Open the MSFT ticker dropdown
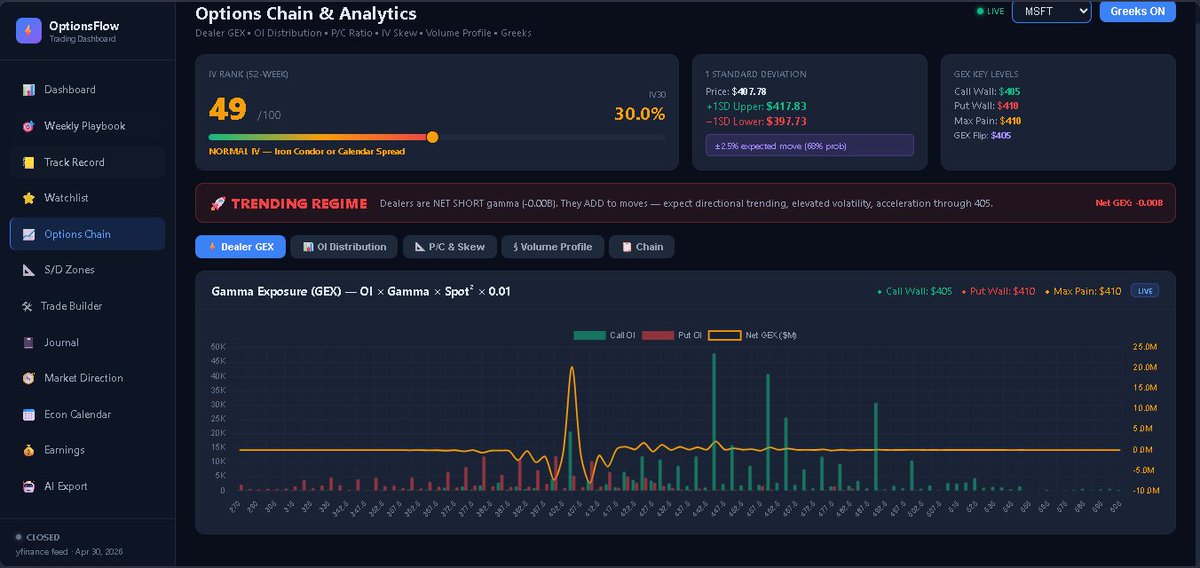 (x=1052, y=11)
